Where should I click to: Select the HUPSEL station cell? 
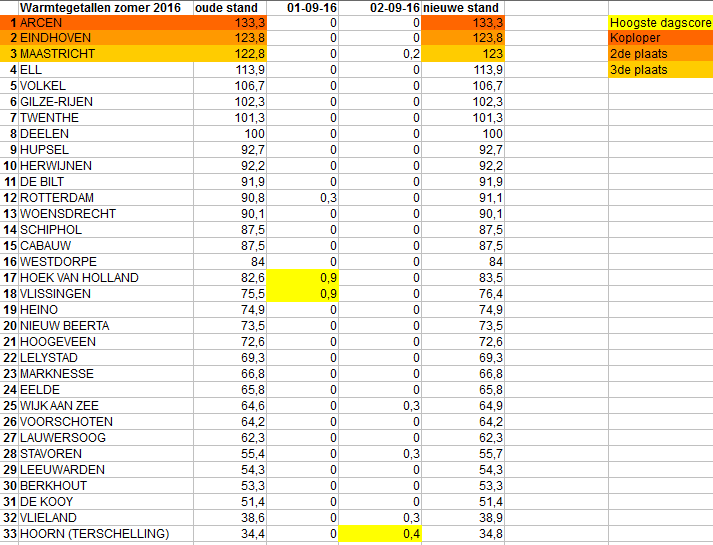click(x=106, y=150)
